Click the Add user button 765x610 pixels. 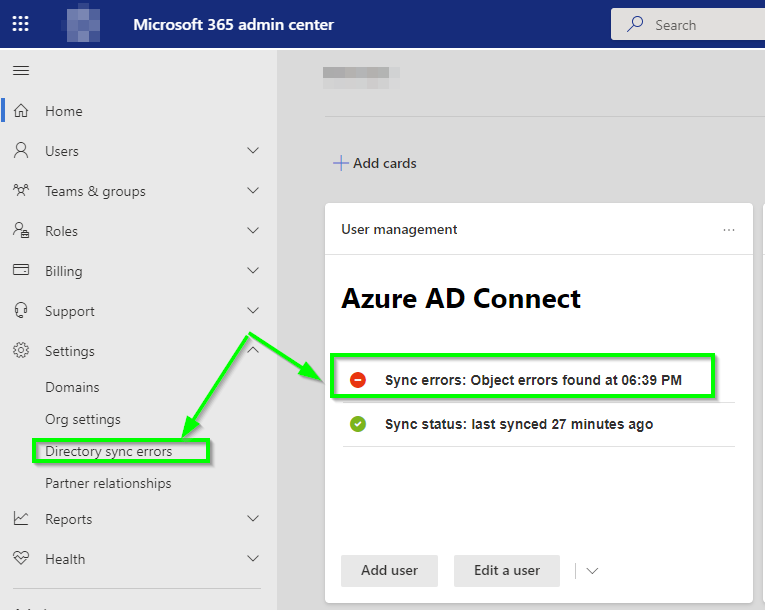(x=389, y=570)
